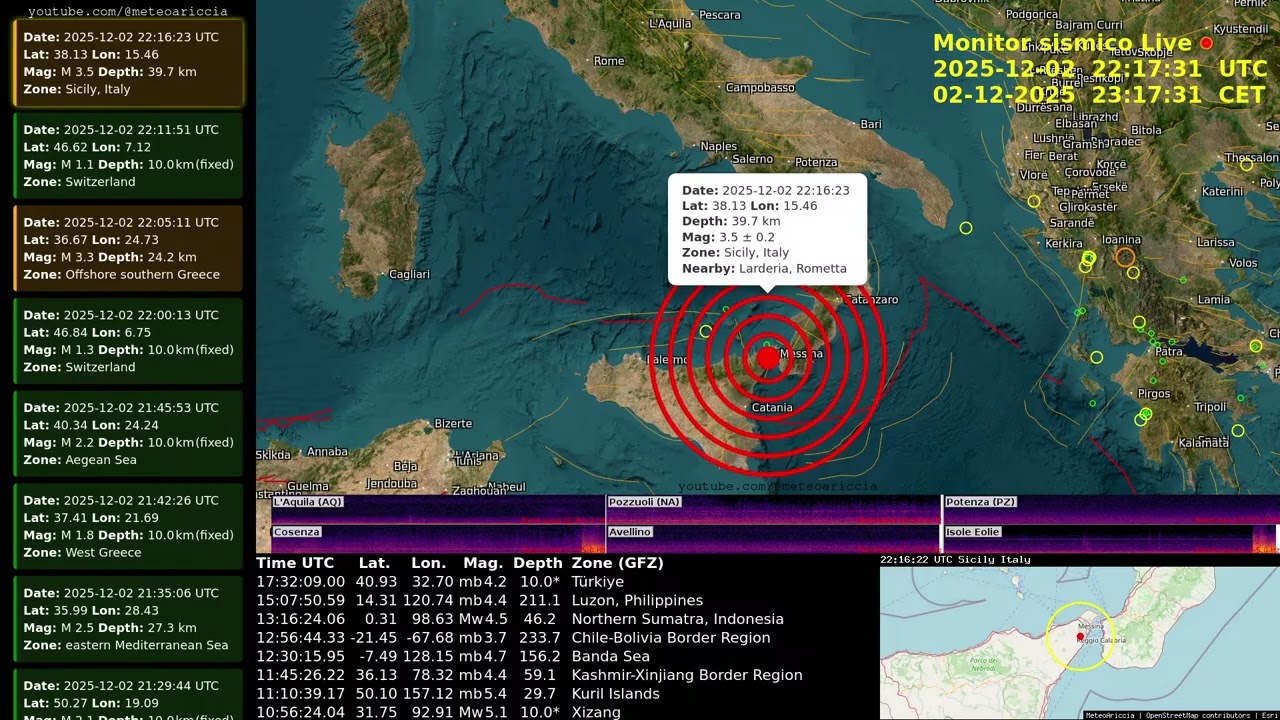Click the large yellow circle on the mini-map
The width and height of the screenshot is (1280, 720).
point(1079,636)
